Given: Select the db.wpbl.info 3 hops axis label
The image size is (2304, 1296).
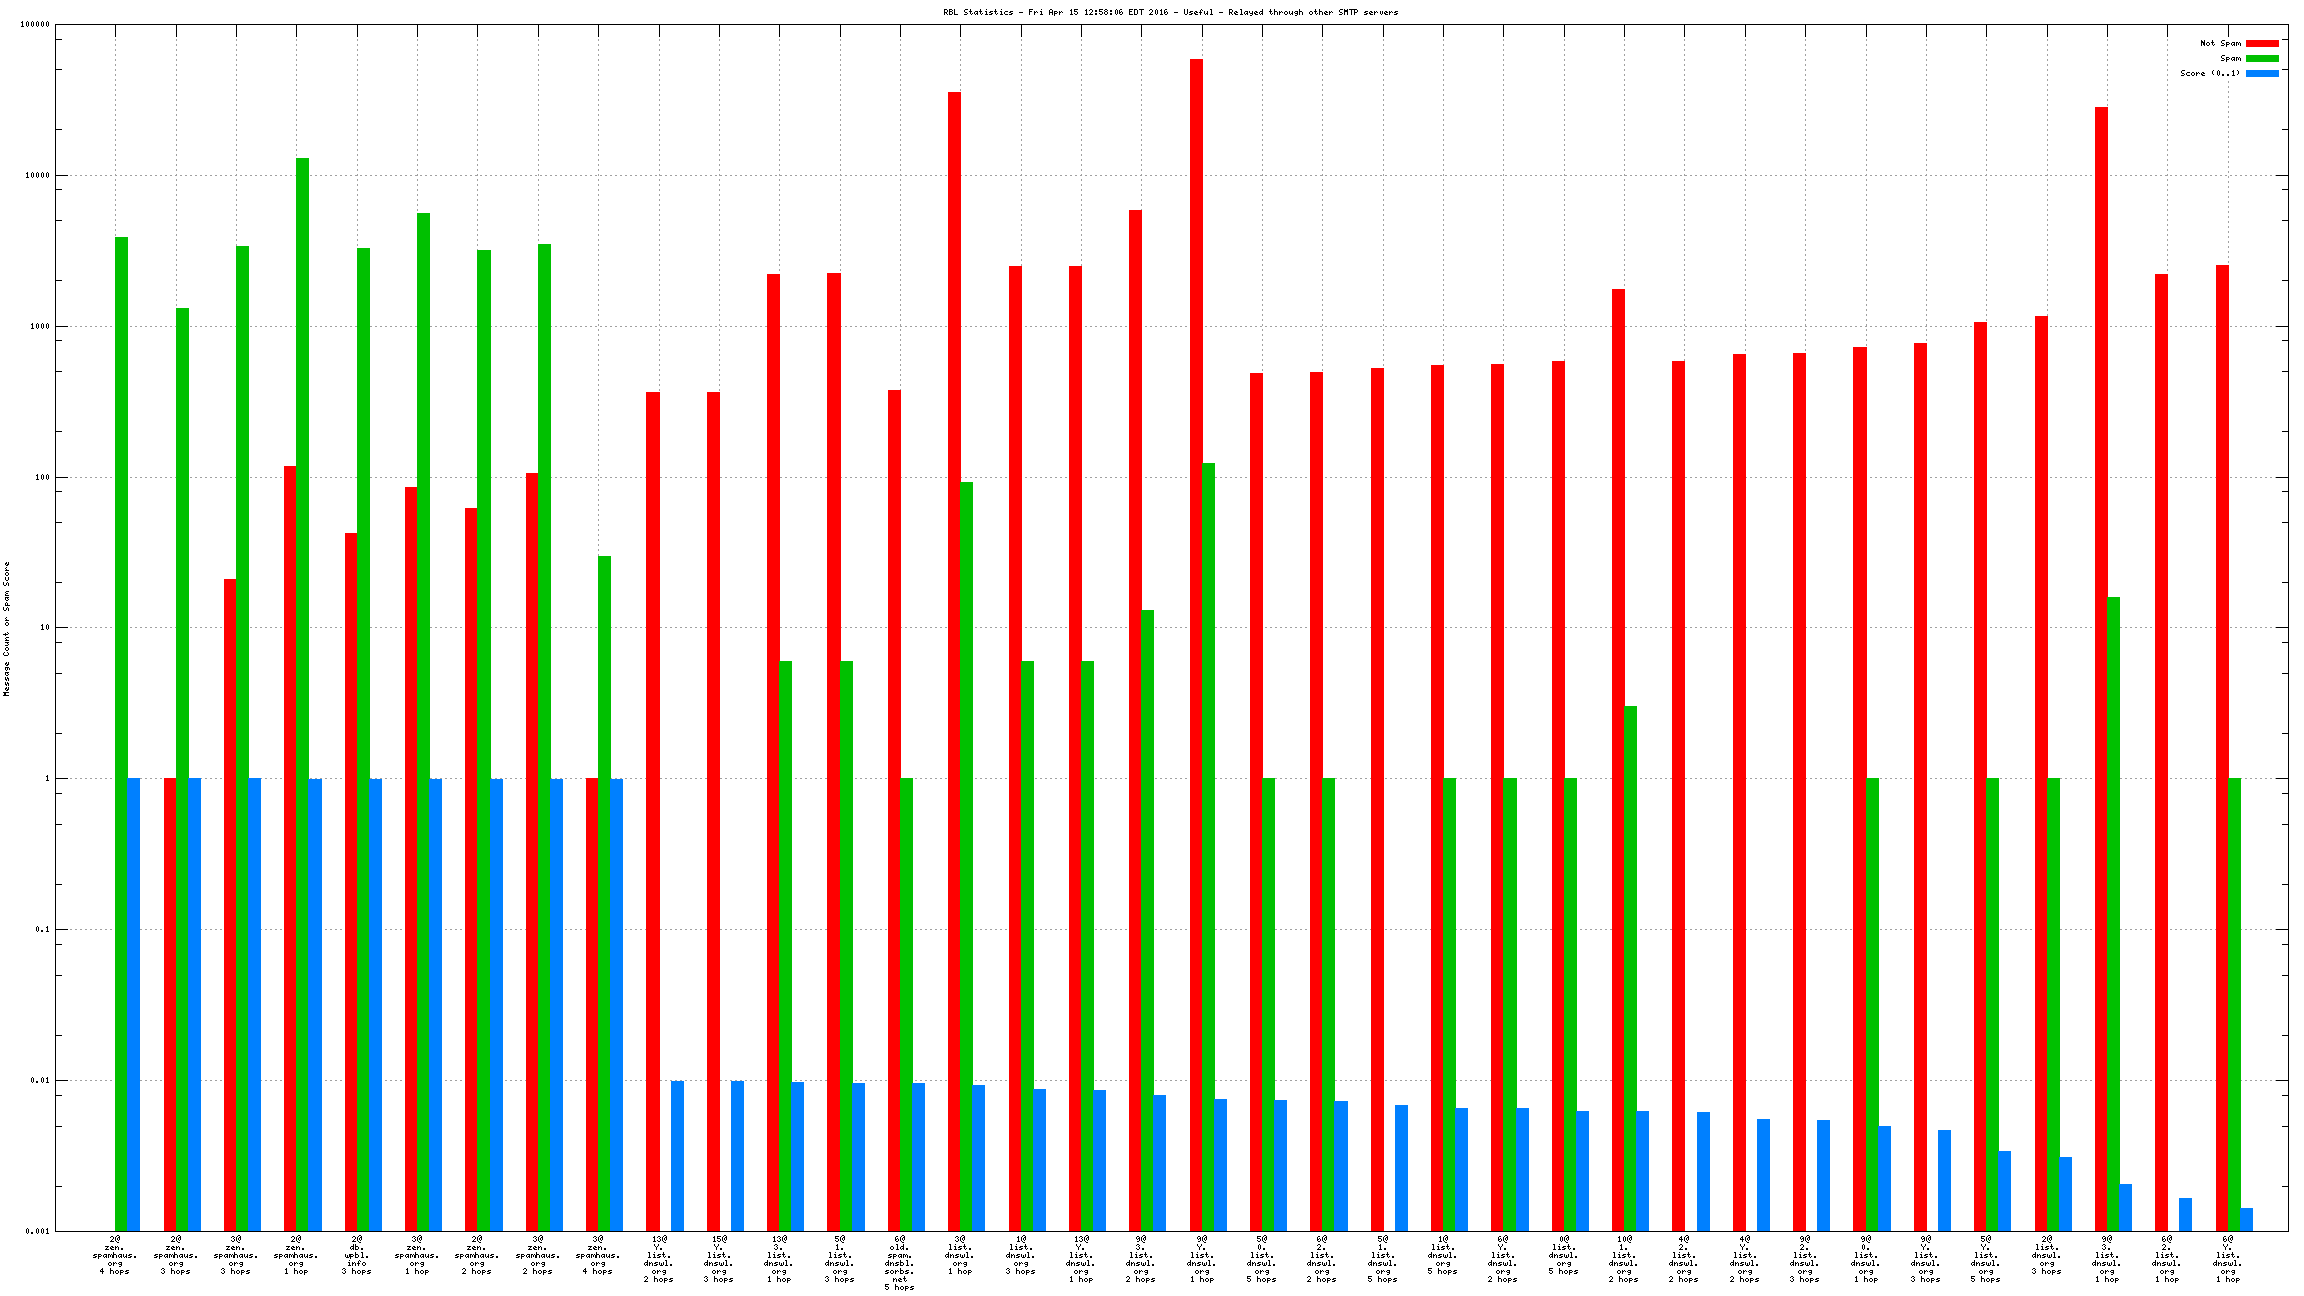Looking at the screenshot, I should [x=357, y=1255].
